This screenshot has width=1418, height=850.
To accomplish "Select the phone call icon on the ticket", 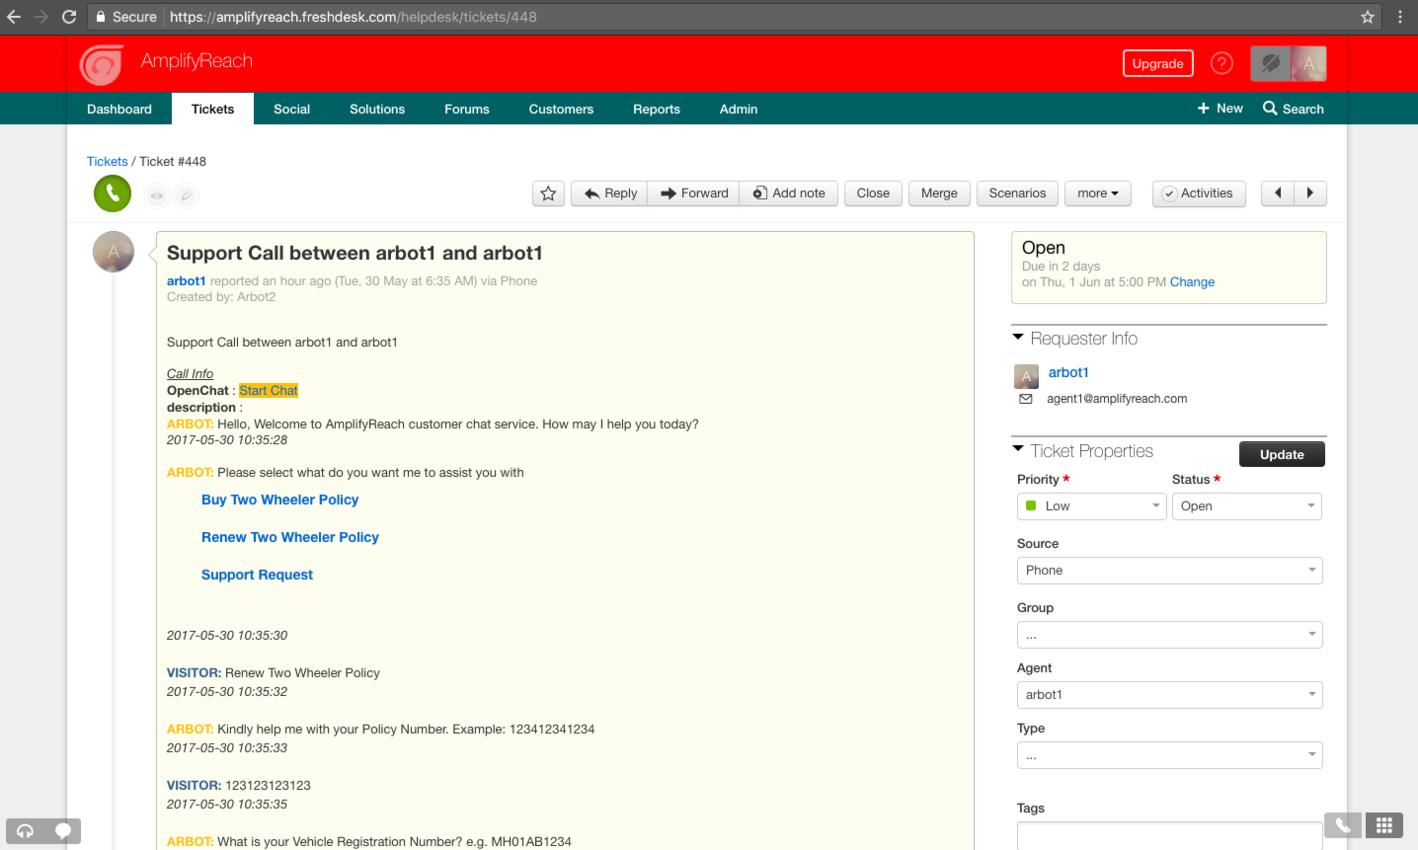I will click(x=111, y=193).
